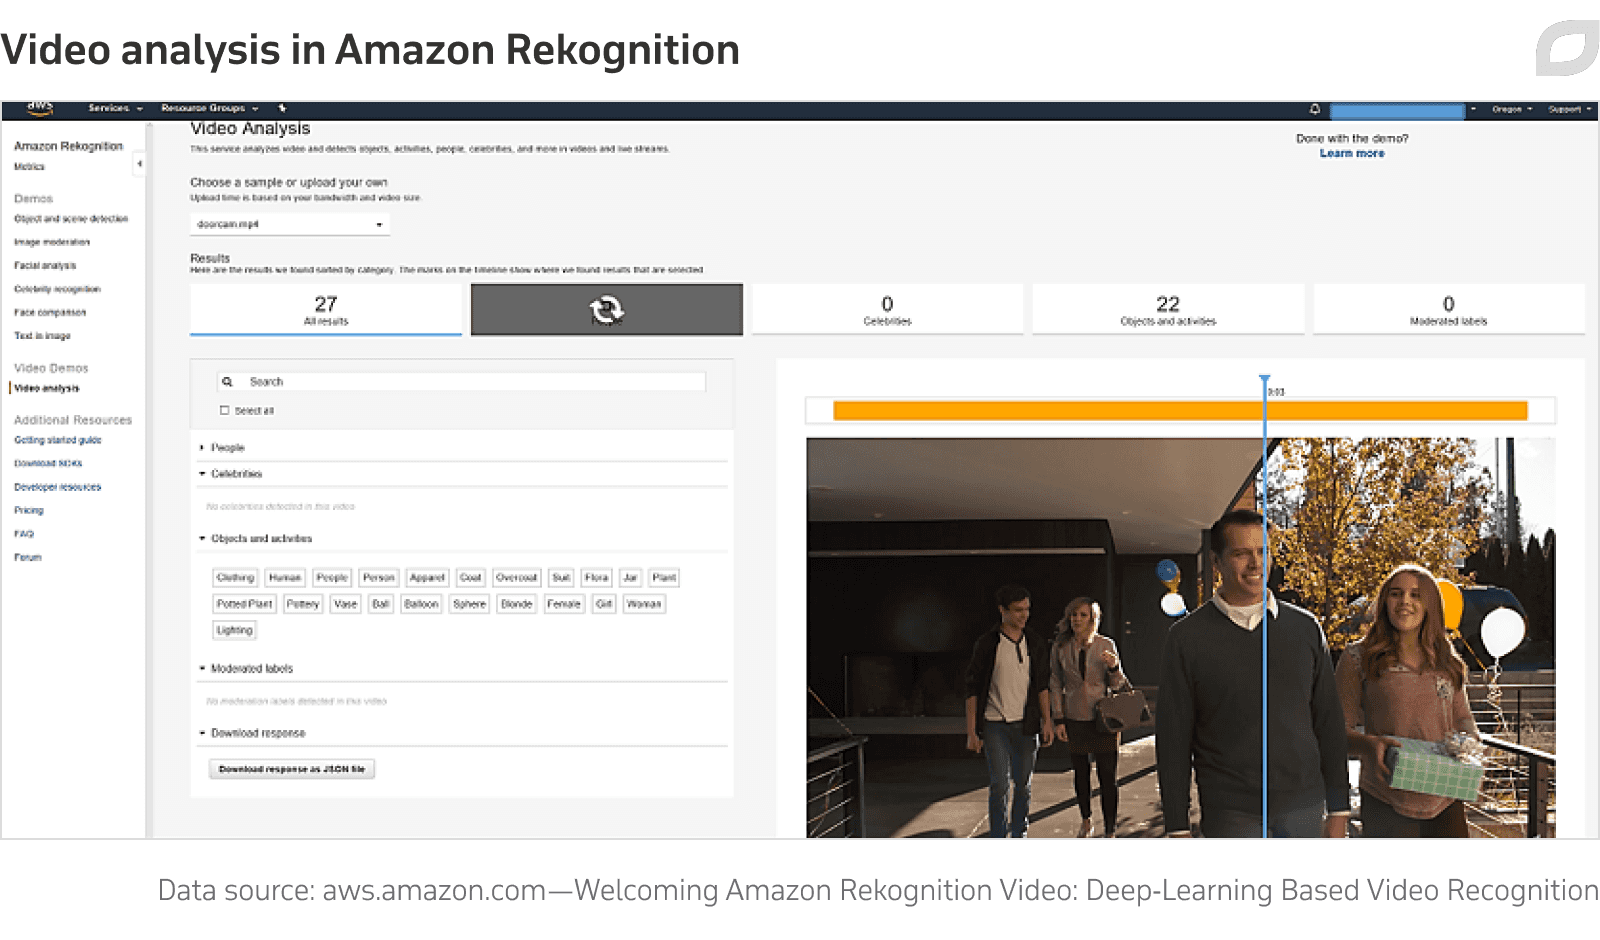Click the video preview frame
The image size is (1600, 940).
1181,638
